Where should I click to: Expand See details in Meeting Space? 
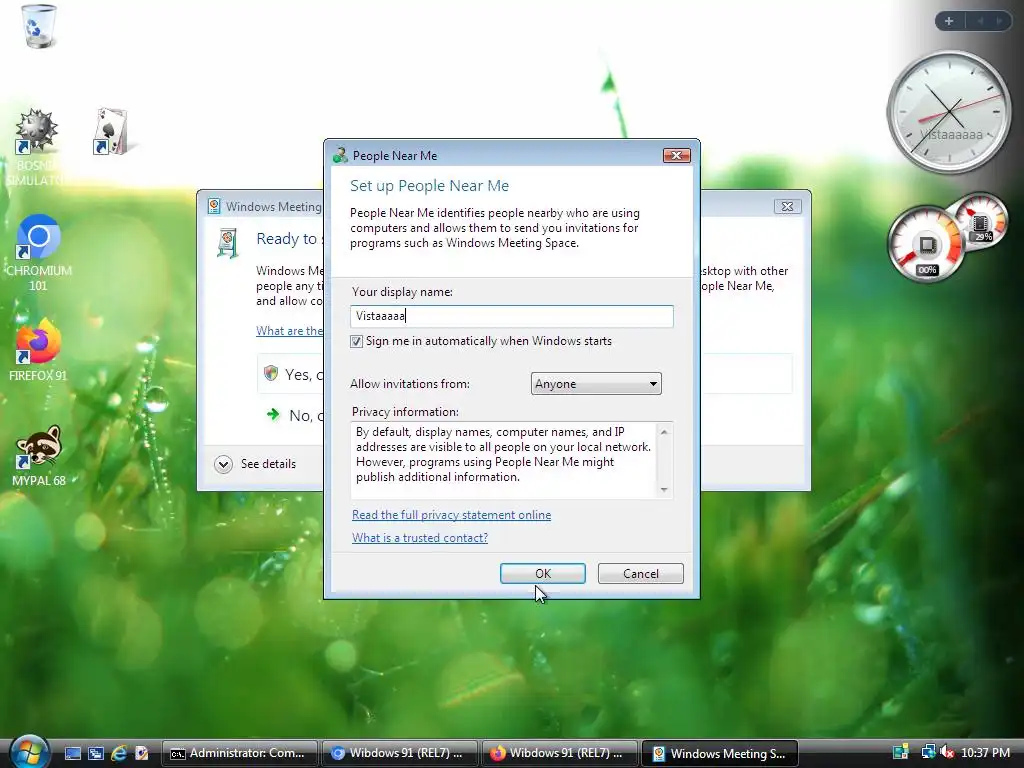[x=255, y=464]
